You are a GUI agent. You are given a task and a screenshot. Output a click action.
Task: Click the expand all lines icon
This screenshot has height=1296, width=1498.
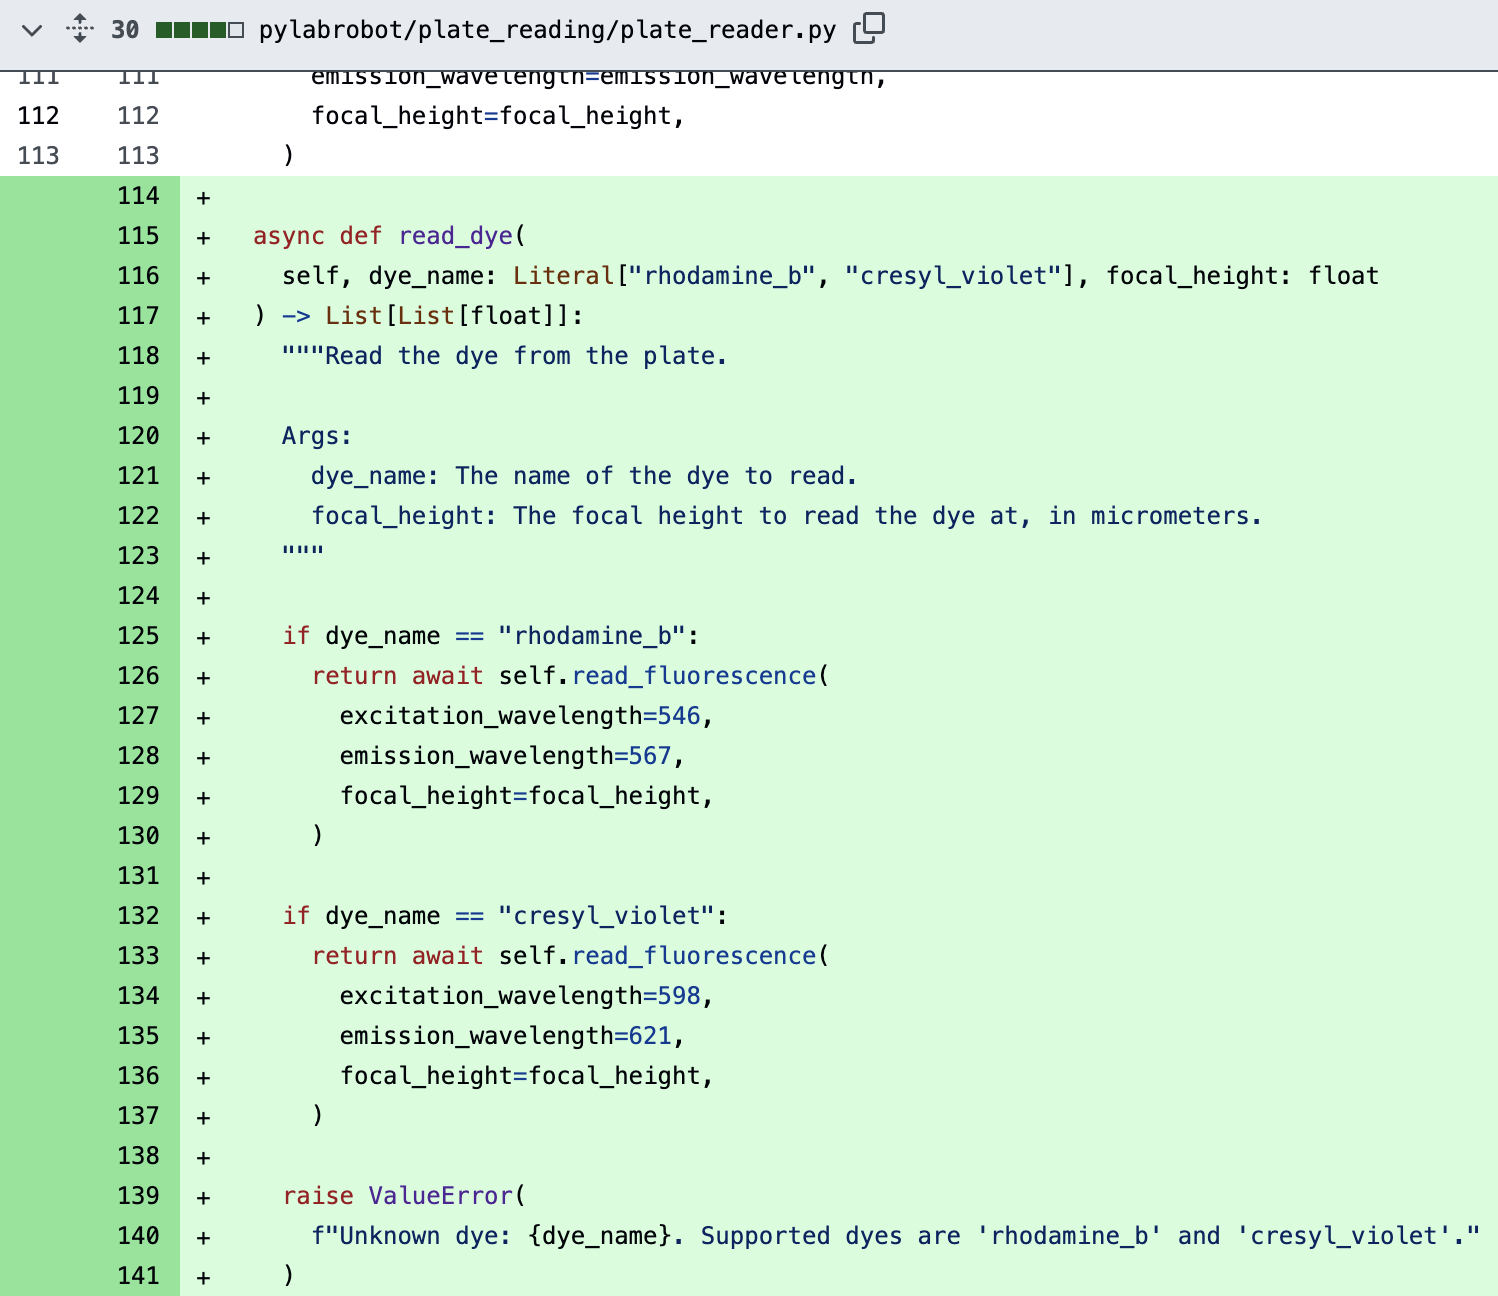point(80,29)
